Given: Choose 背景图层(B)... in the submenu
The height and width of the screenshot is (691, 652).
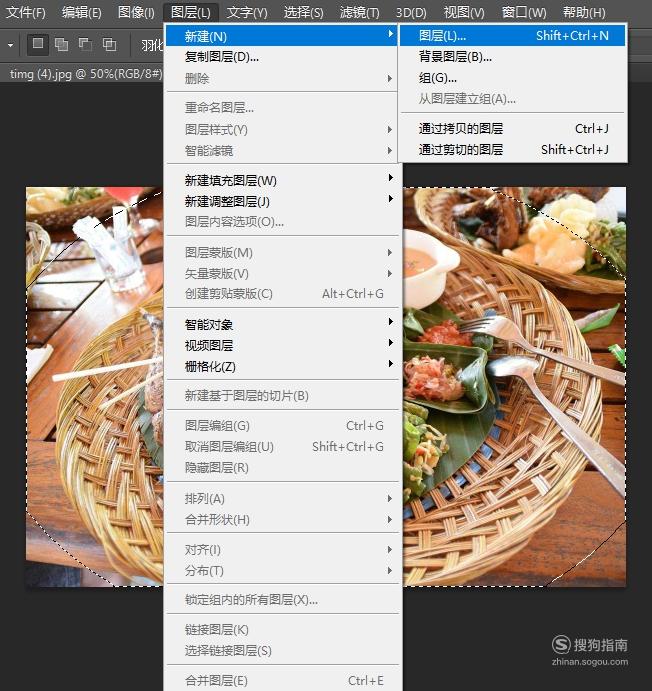Looking at the screenshot, I should point(512,57).
